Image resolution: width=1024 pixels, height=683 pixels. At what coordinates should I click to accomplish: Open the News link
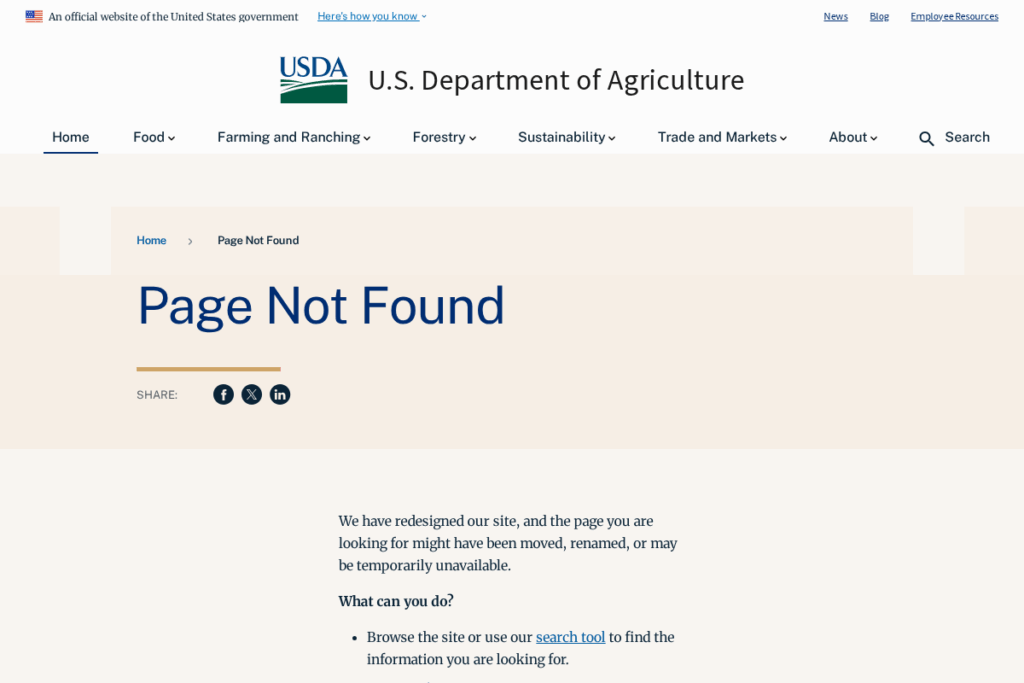click(x=835, y=16)
